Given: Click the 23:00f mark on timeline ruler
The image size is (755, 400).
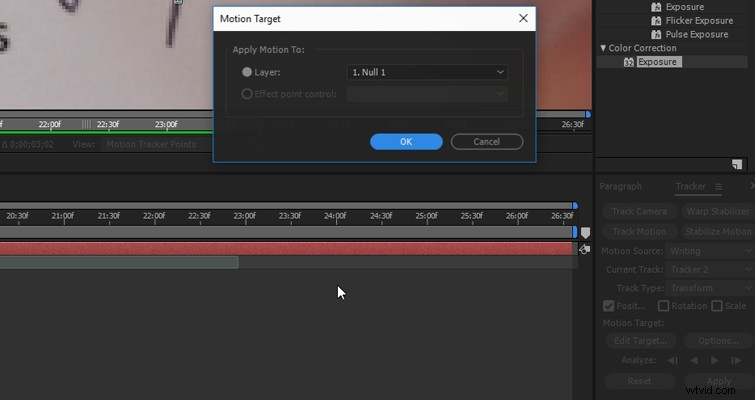Looking at the screenshot, I should (245, 216).
